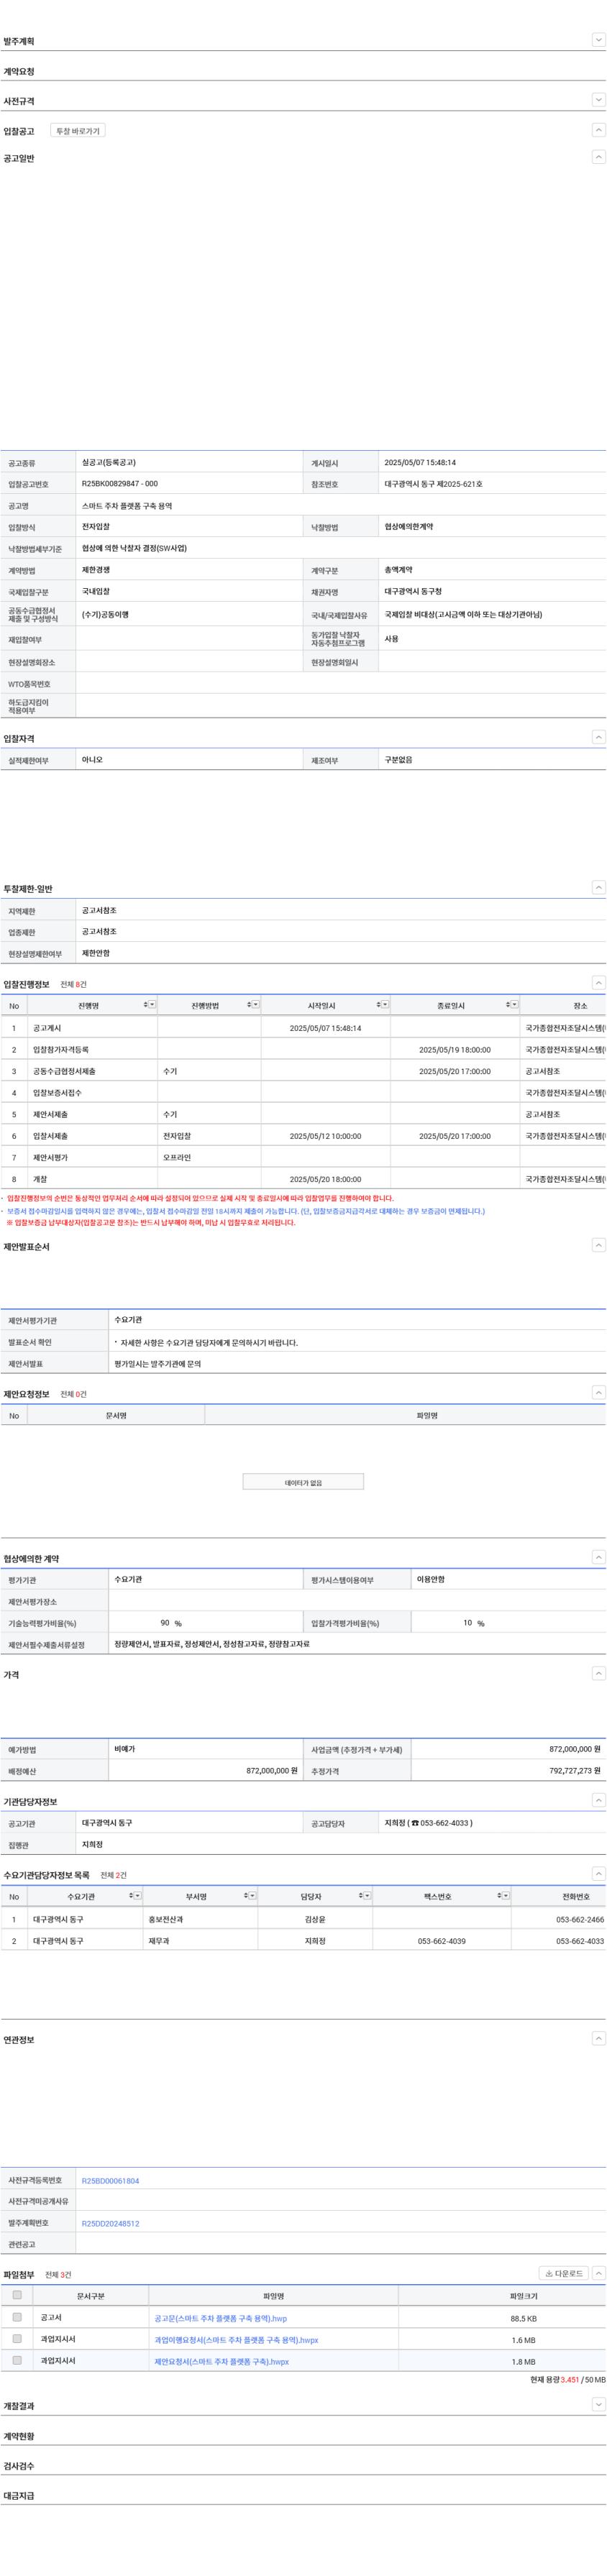Viewport: 607px width, 2576px height.
Task: Collapse the 입찰공고 section chevron
Action: coord(598,130)
